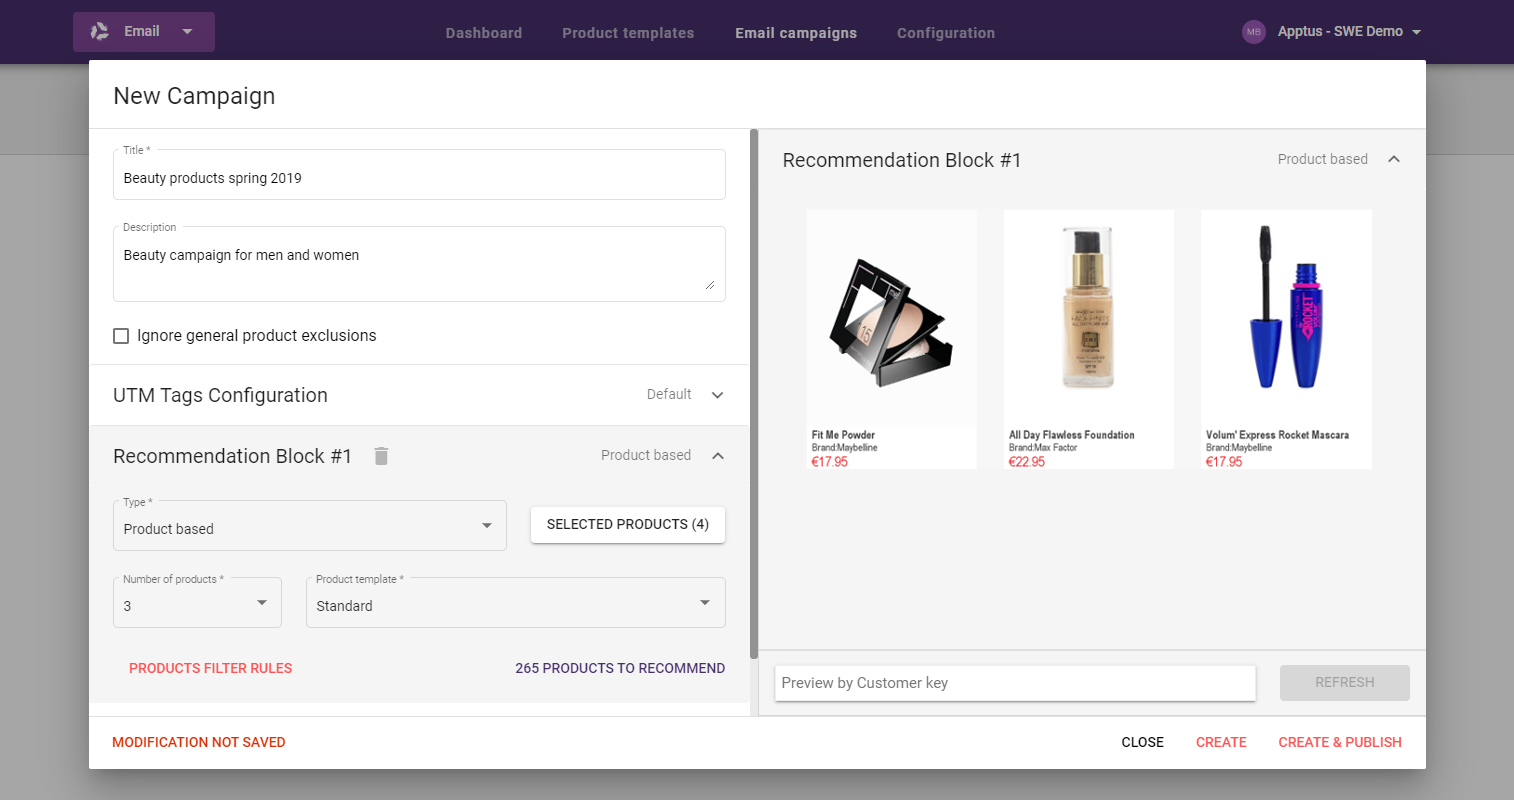This screenshot has width=1514, height=800.
Task: Collapse Recommendation Block #1 in the form
Action: click(718, 456)
